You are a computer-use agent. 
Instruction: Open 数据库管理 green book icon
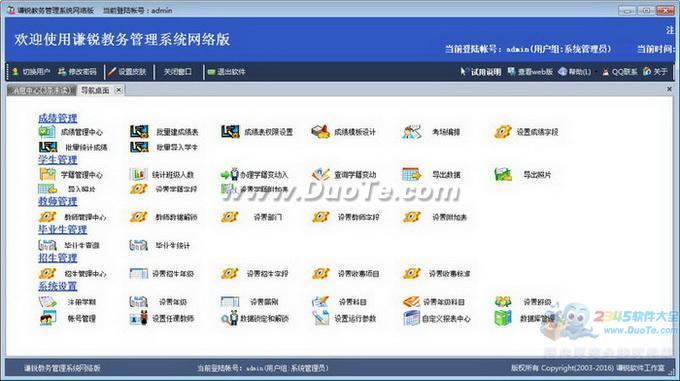pos(503,318)
